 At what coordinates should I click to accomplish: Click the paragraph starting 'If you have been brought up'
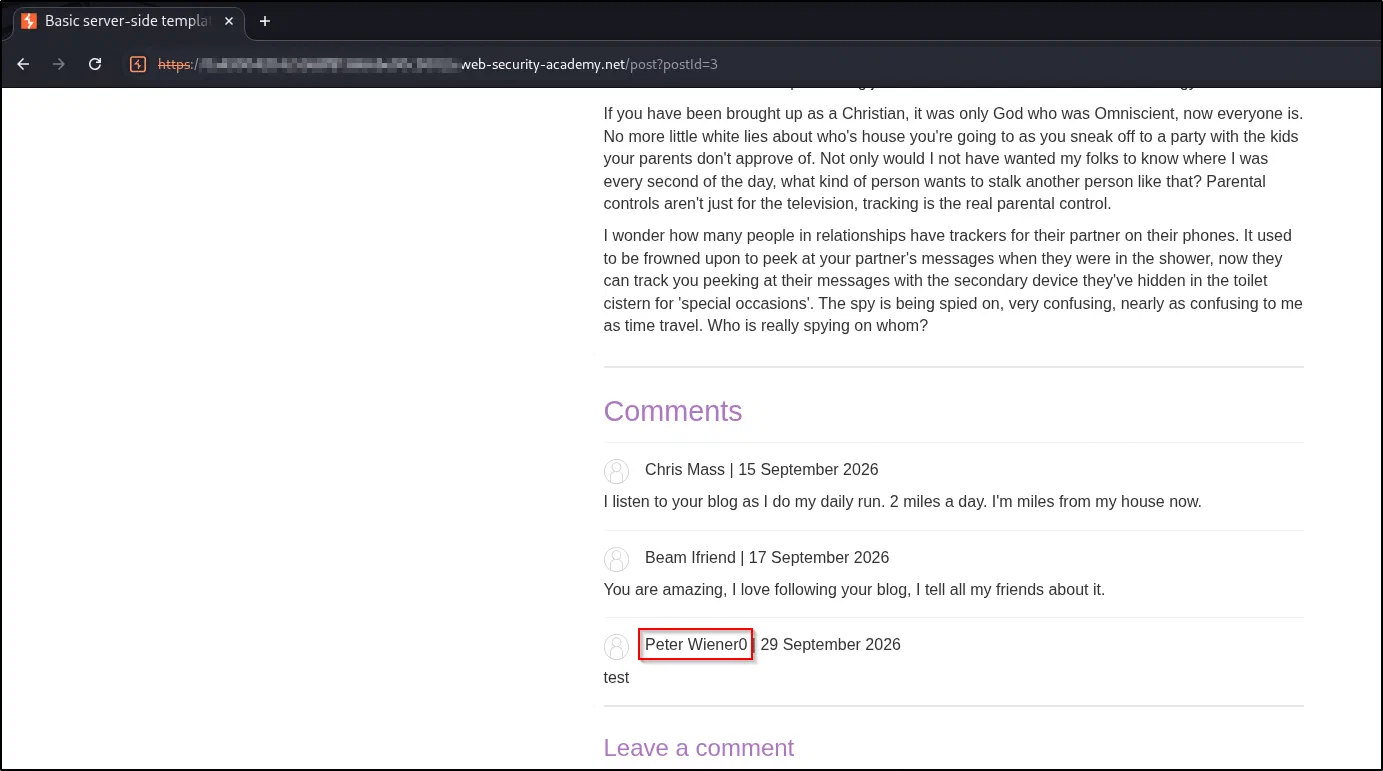pyautogui.click(x=953, y=159)
